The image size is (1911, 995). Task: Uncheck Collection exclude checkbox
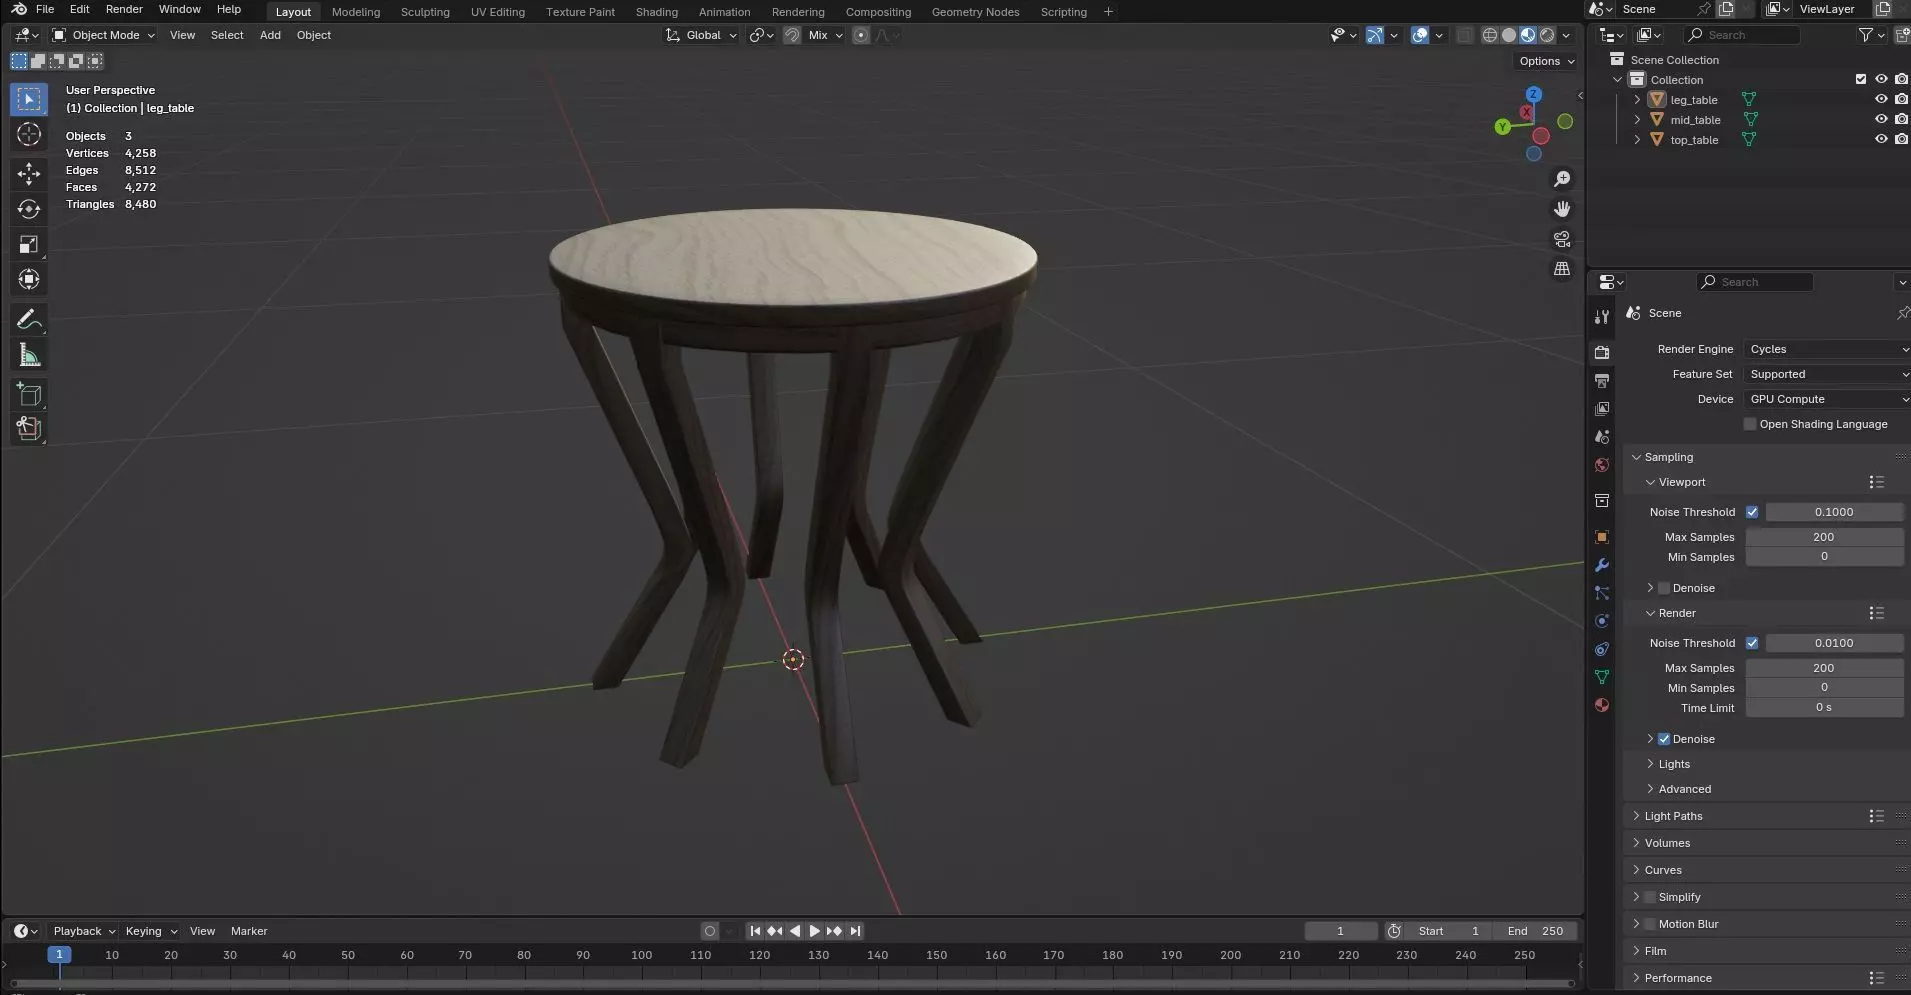coord(1861,79)
